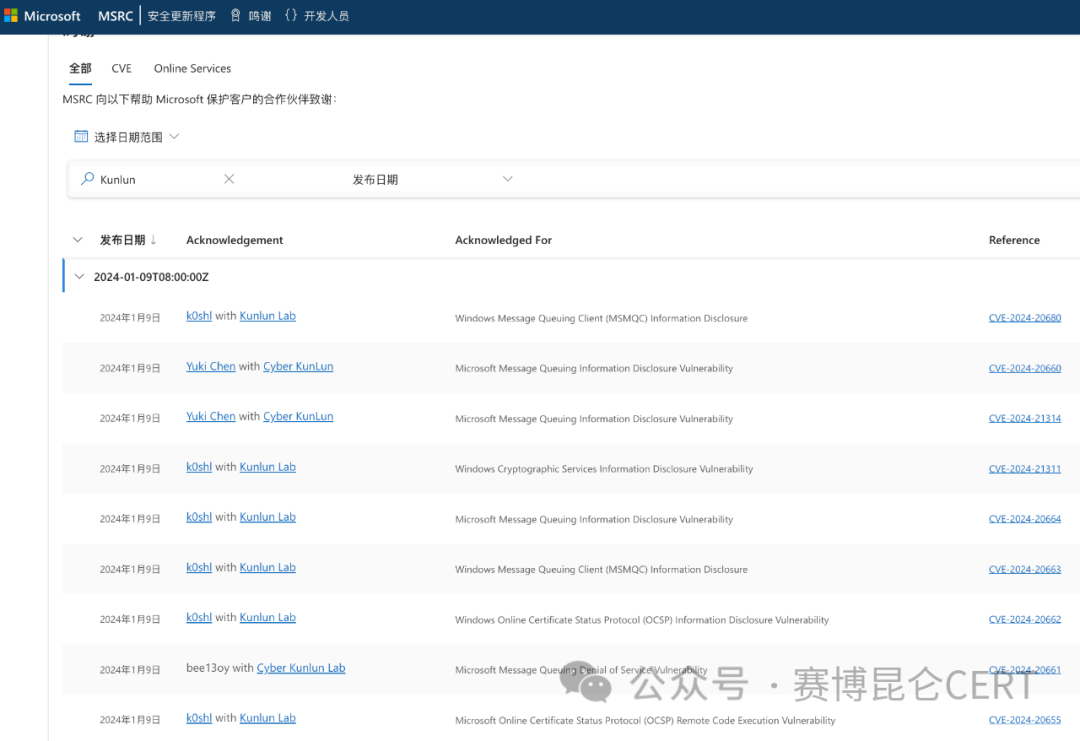Viewport: 1080px width, 741px height.
Task: Click the 发布日期 column header
Action: tap(123, 240)
